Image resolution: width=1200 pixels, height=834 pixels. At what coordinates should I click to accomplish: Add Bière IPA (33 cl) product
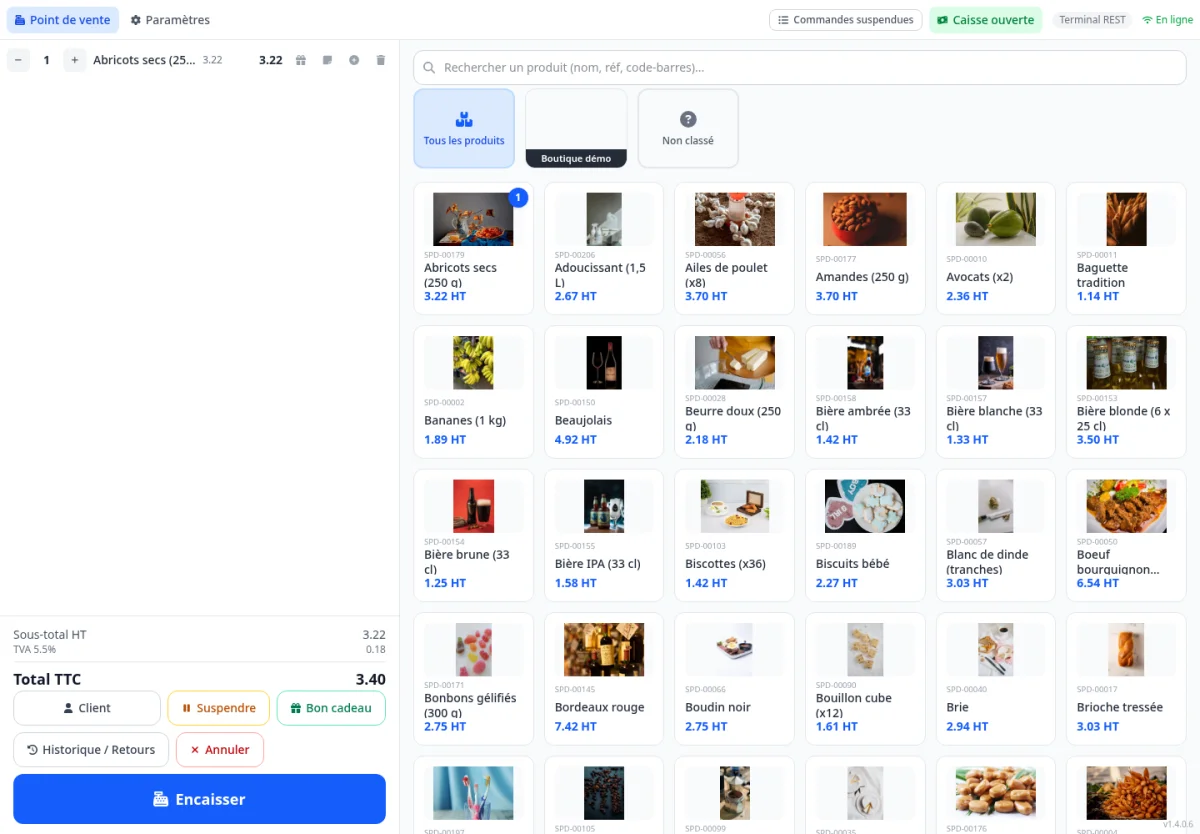coord(603,535)
